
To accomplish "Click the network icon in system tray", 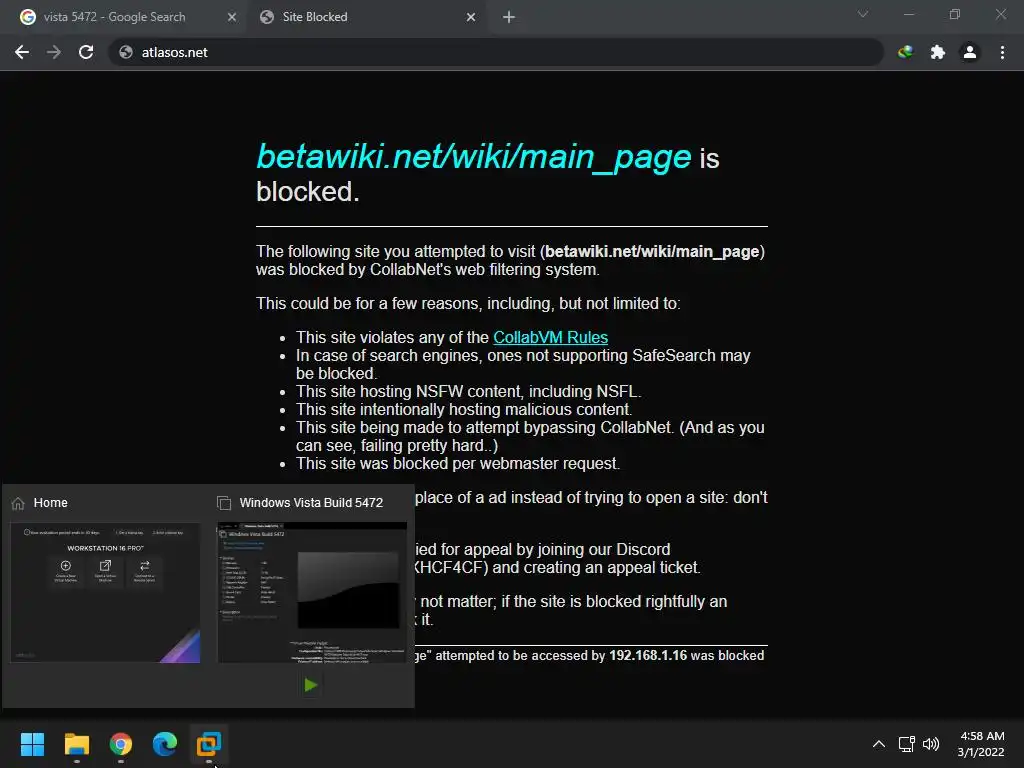I will coord(906,744).
